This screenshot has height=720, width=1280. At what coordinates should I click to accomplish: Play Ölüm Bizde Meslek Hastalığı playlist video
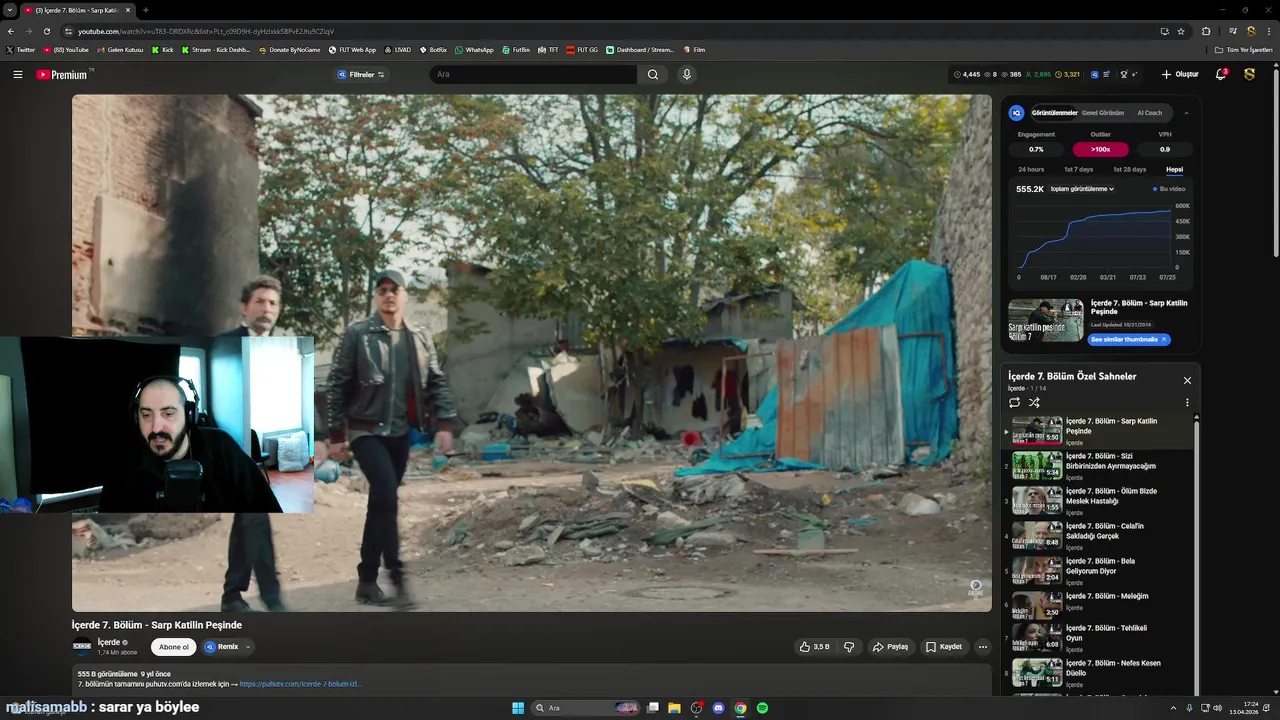click(1098, 501)
